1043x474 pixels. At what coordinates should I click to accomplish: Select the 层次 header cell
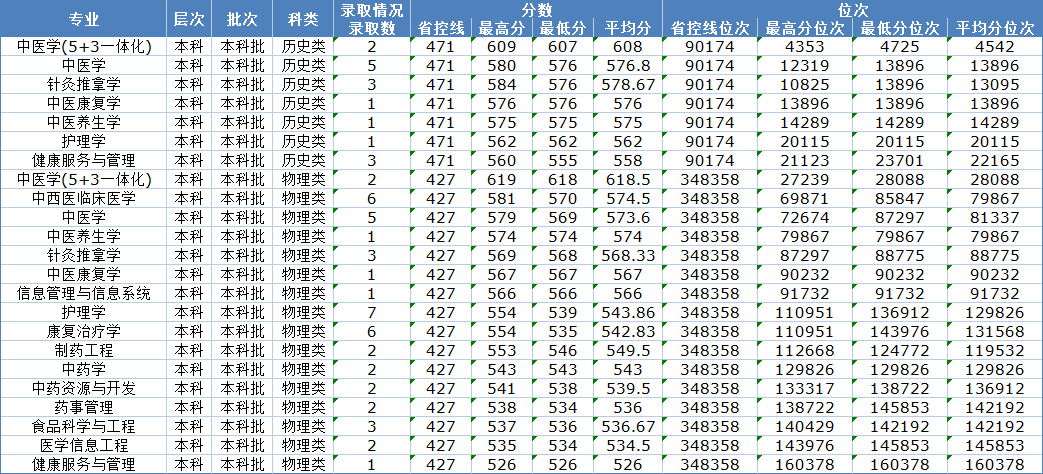coord(187,19)
